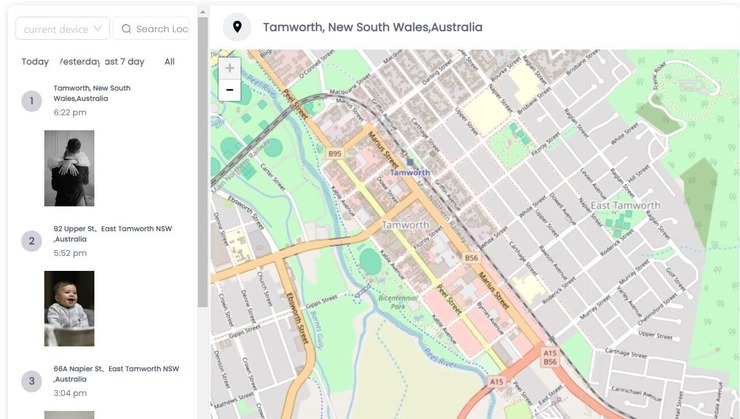Image resolution: width=740 pixels, height=419 pixels.
Task: Show the Last 7 day history
Action: [125, 62]
